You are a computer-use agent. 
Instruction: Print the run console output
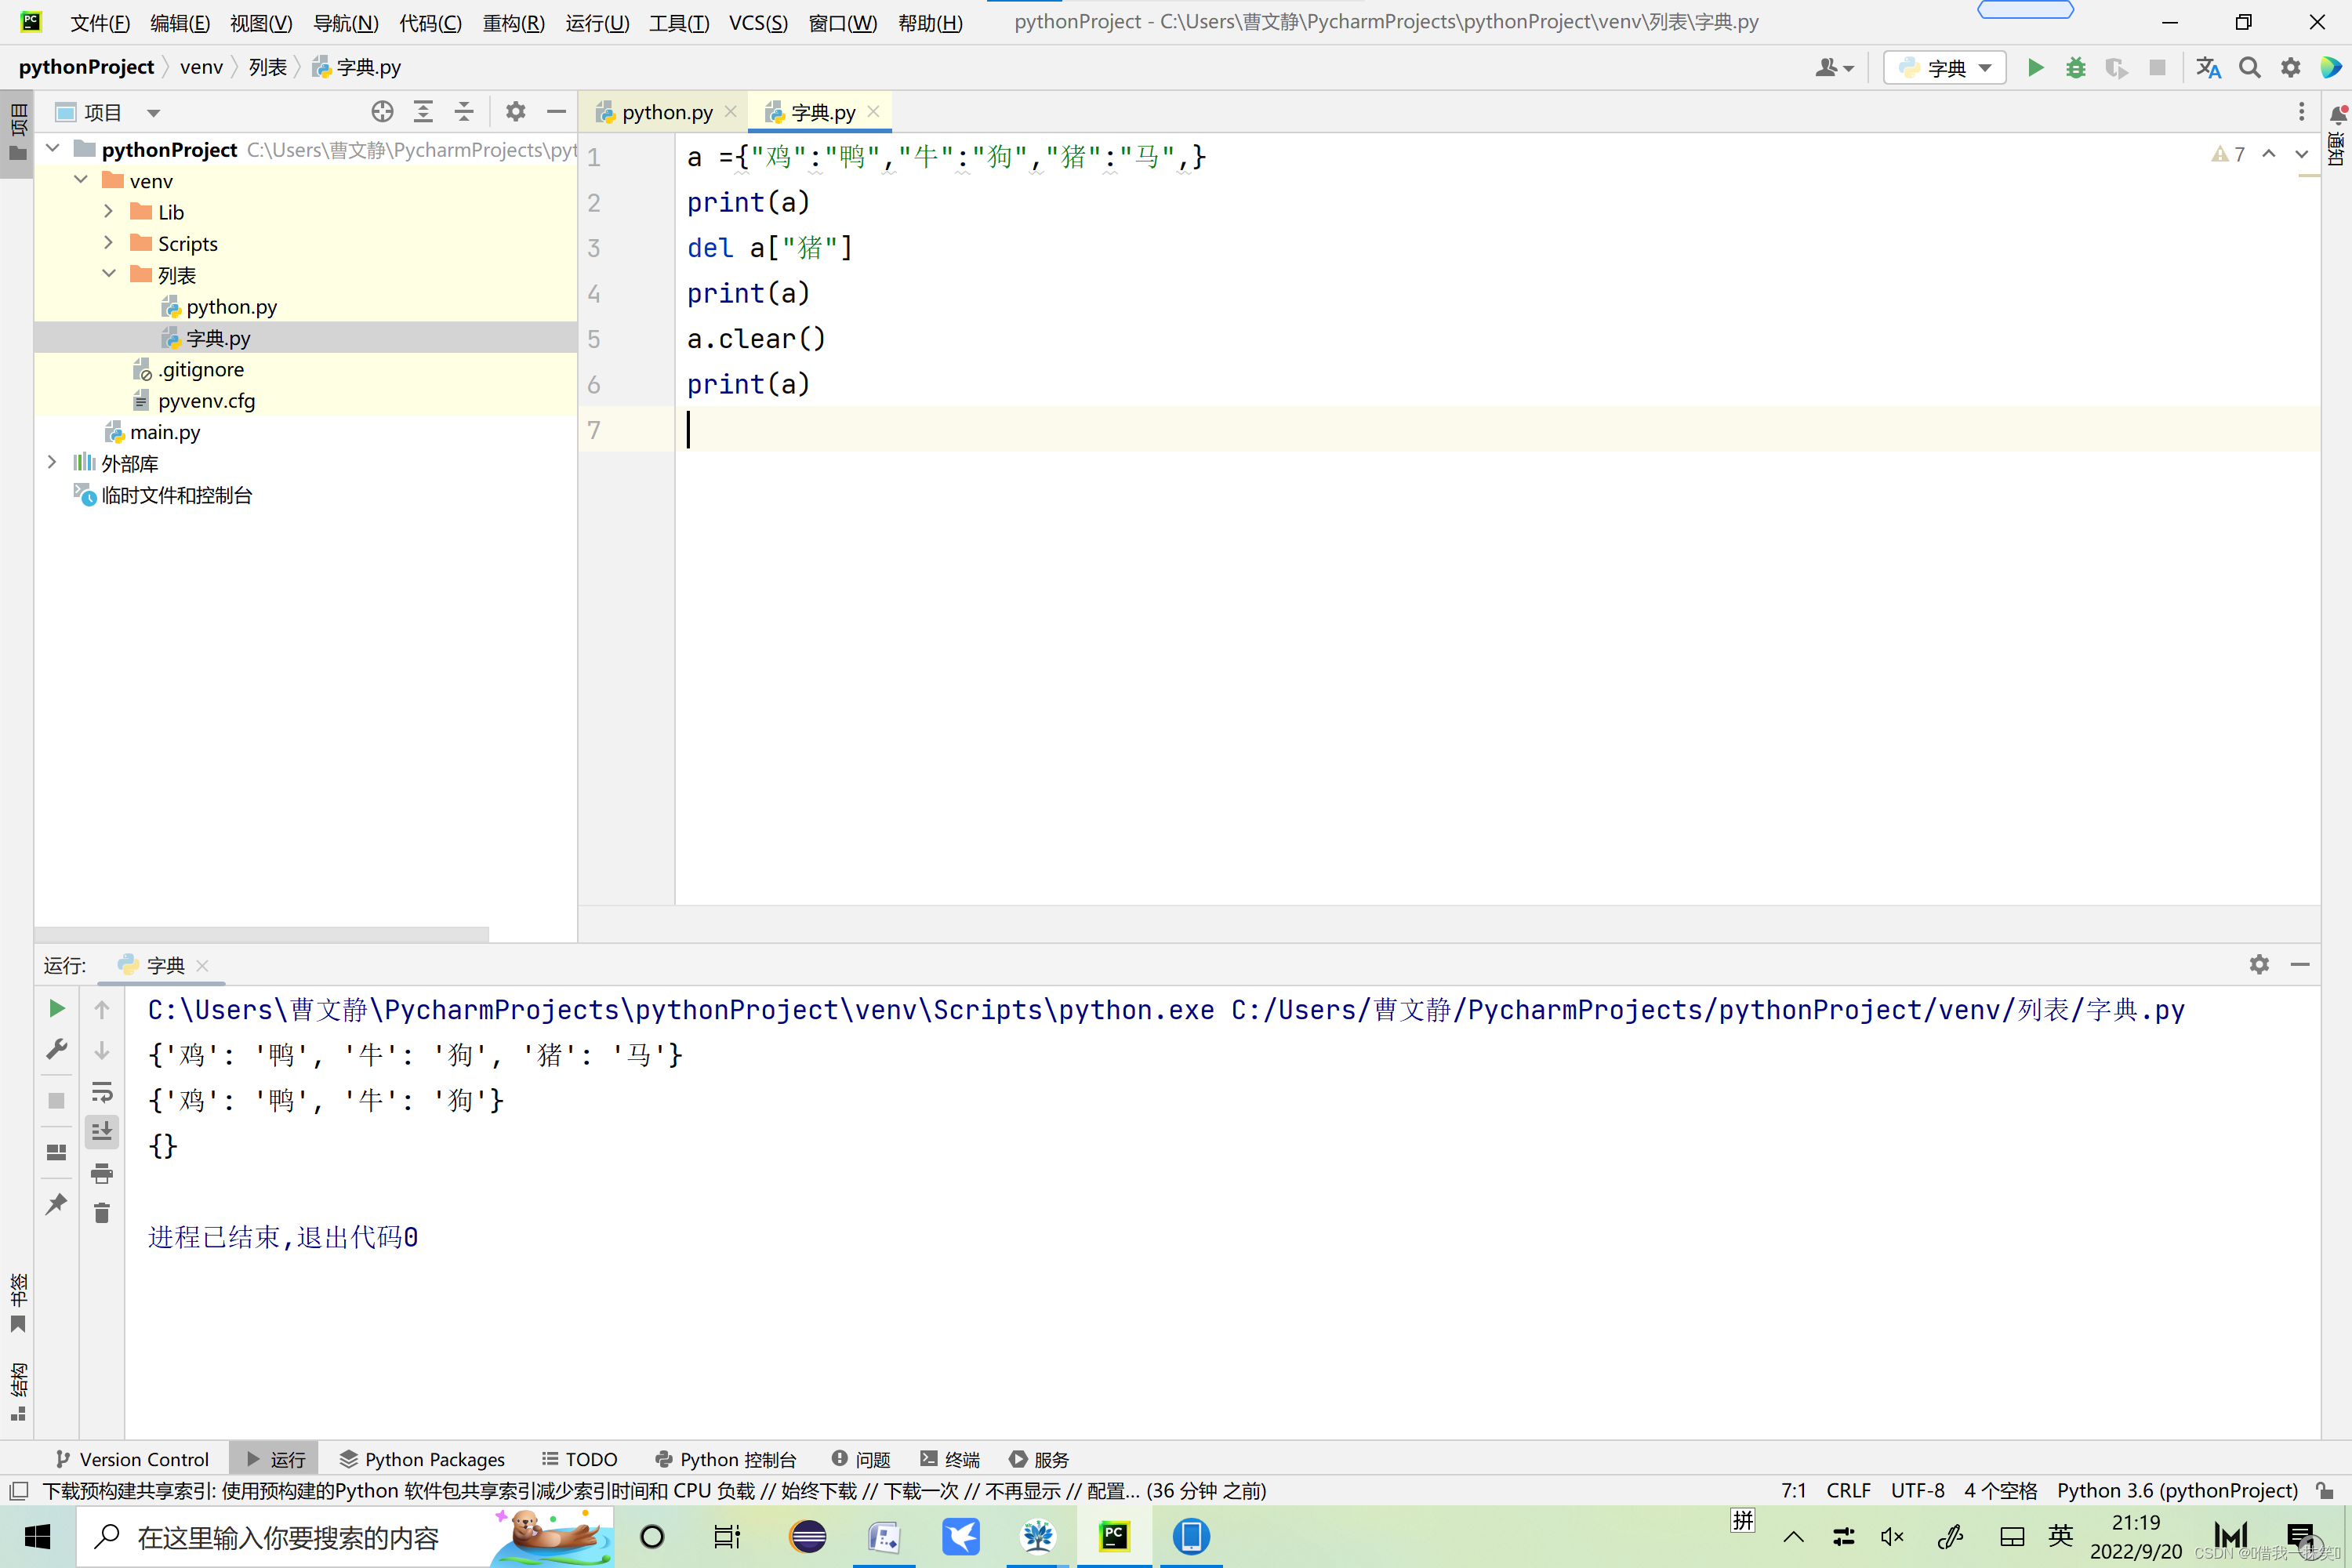(x=102, y=1173)
